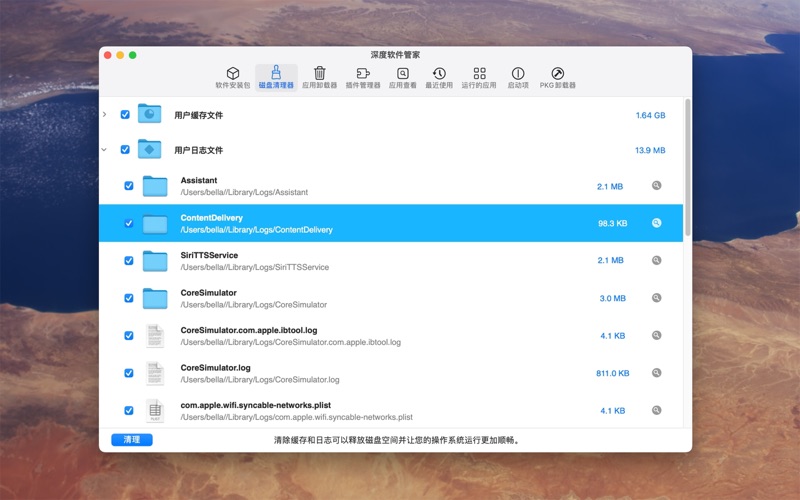800x500 pixels.
Task: Click the file list vertical scrollbar
Action: [x=687, y=170]
